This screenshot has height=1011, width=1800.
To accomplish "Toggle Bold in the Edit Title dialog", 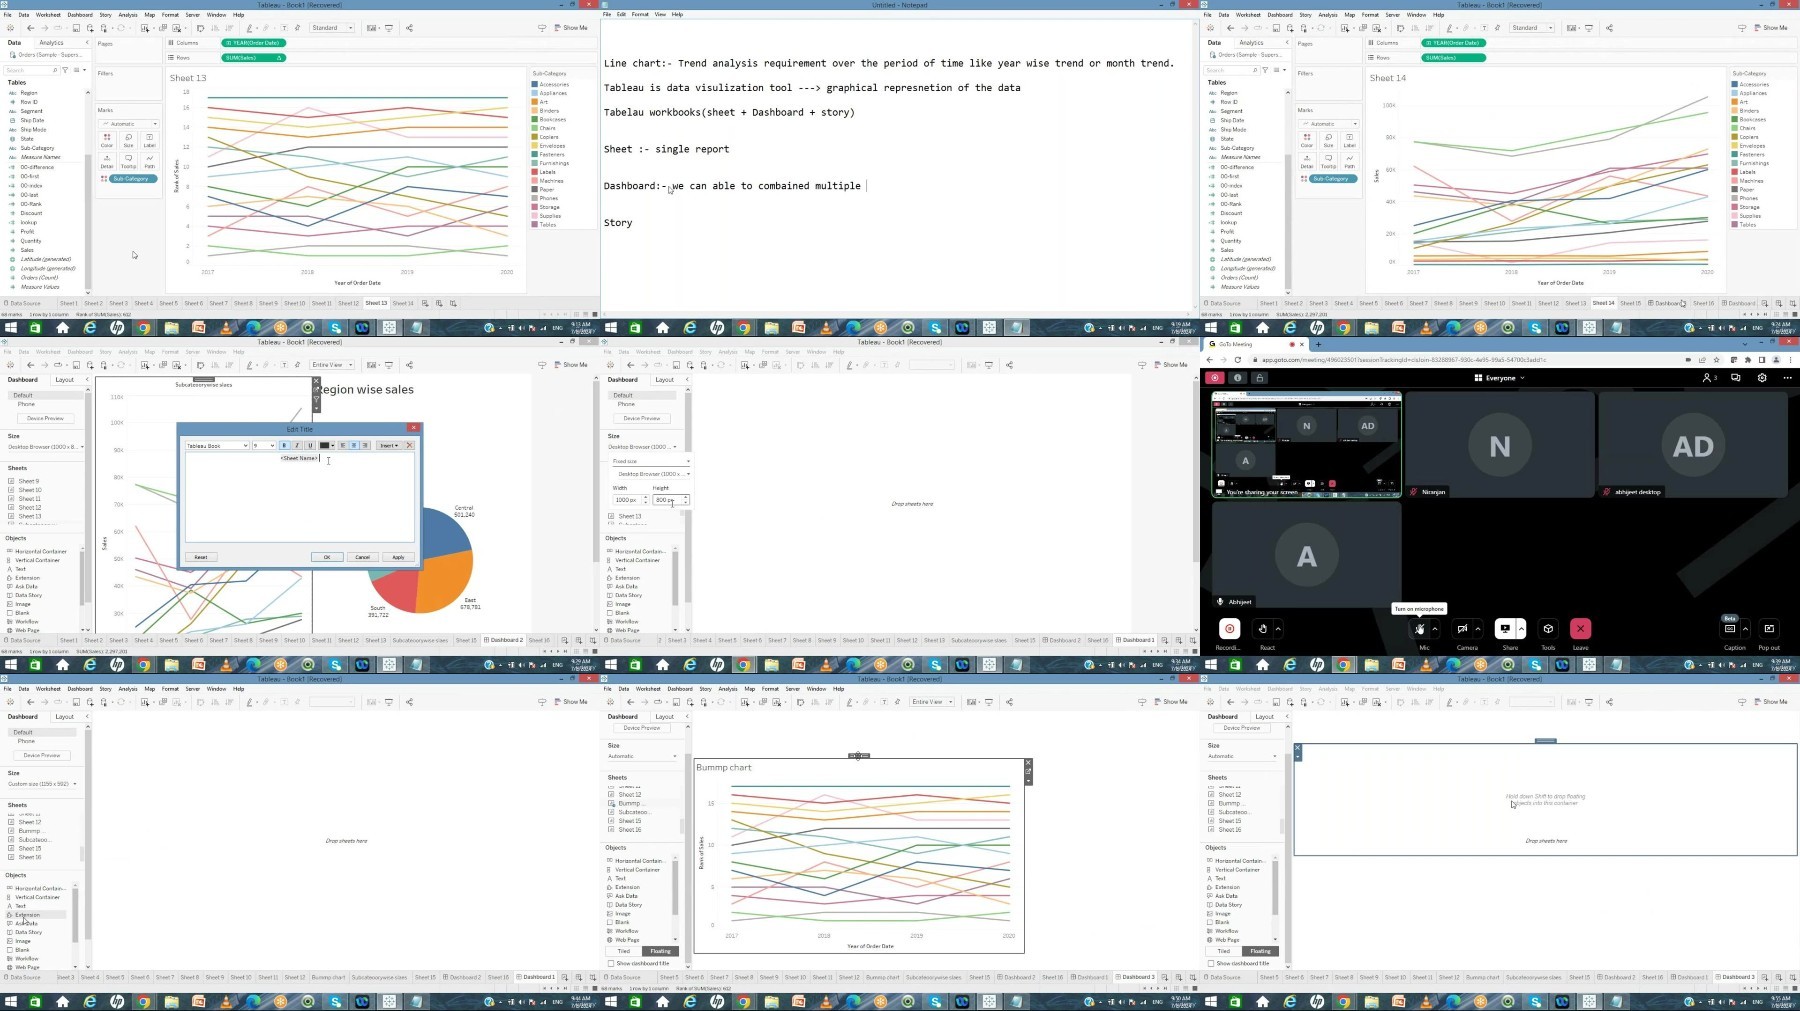I will pyautogui.click(x=284, y=445).
